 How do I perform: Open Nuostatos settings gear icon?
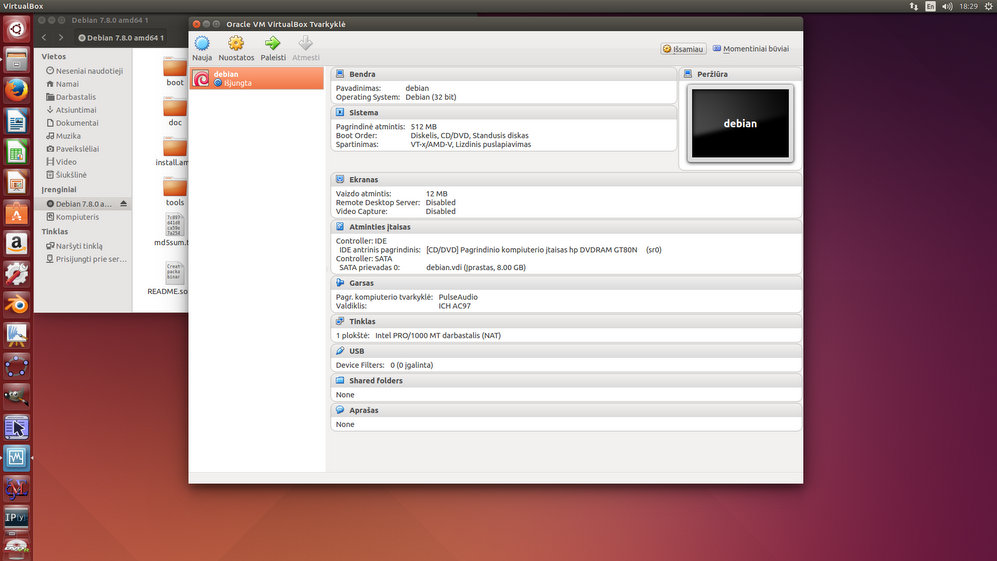[x=236, y=44]
